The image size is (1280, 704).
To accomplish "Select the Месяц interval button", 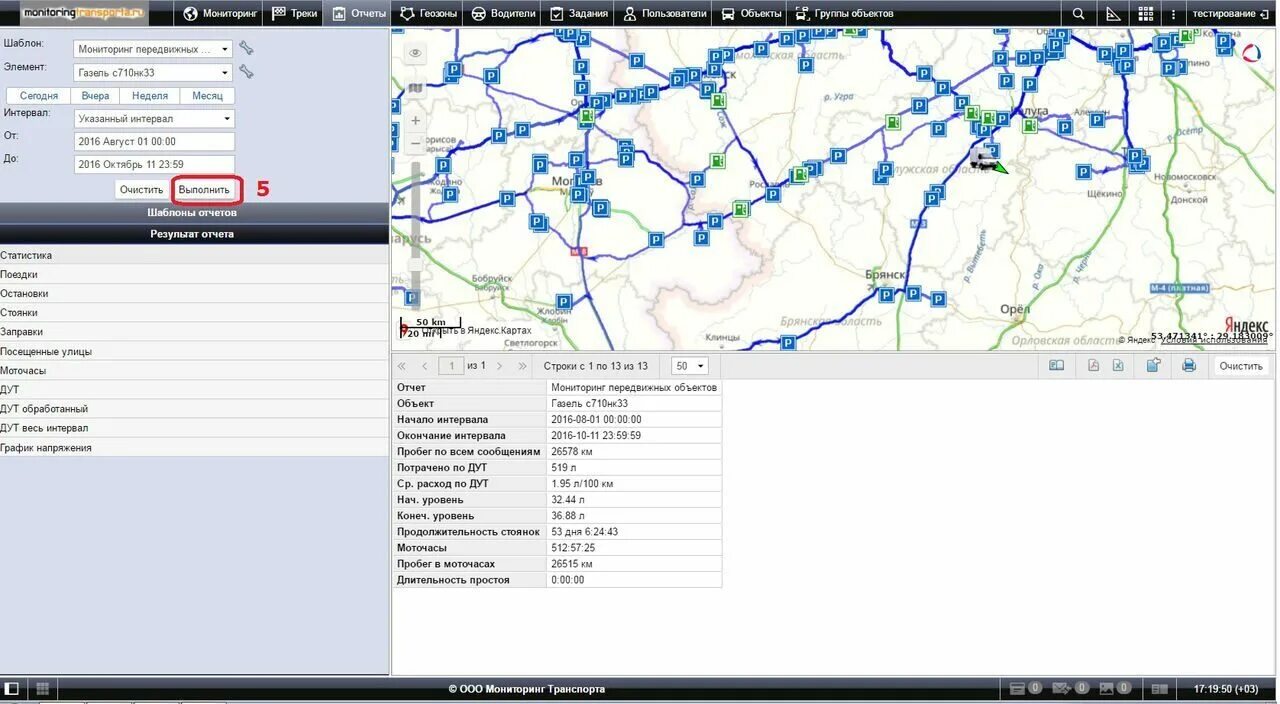I will click(x=208, y=96).
